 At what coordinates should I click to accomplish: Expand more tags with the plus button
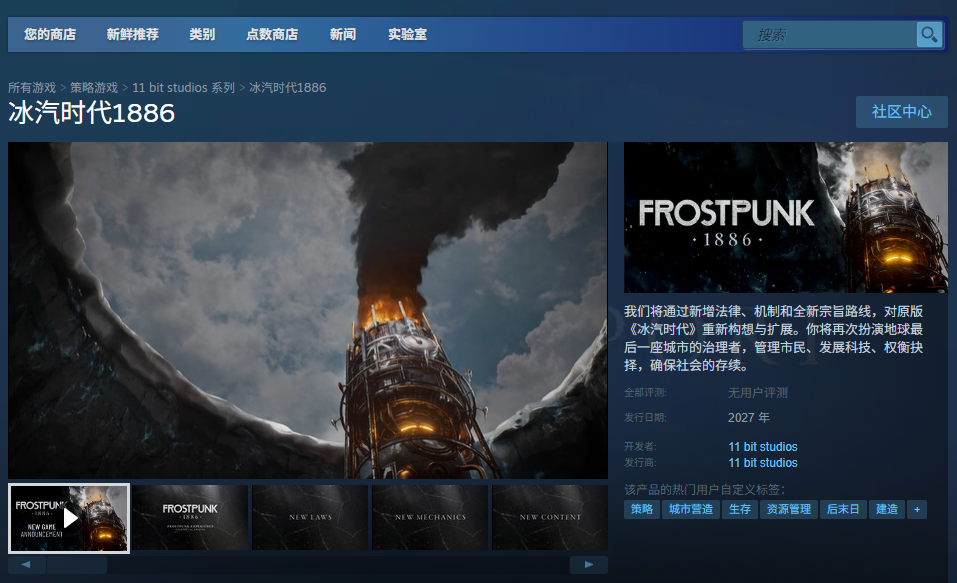[x=917, y=509]
